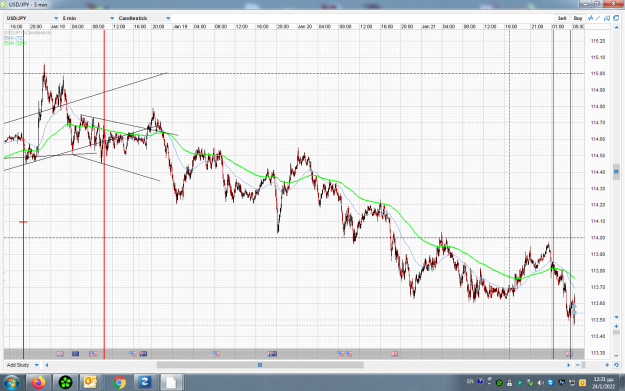Open the blue Z app in taskbar
The image size is (625, 391).
point(144,382)
